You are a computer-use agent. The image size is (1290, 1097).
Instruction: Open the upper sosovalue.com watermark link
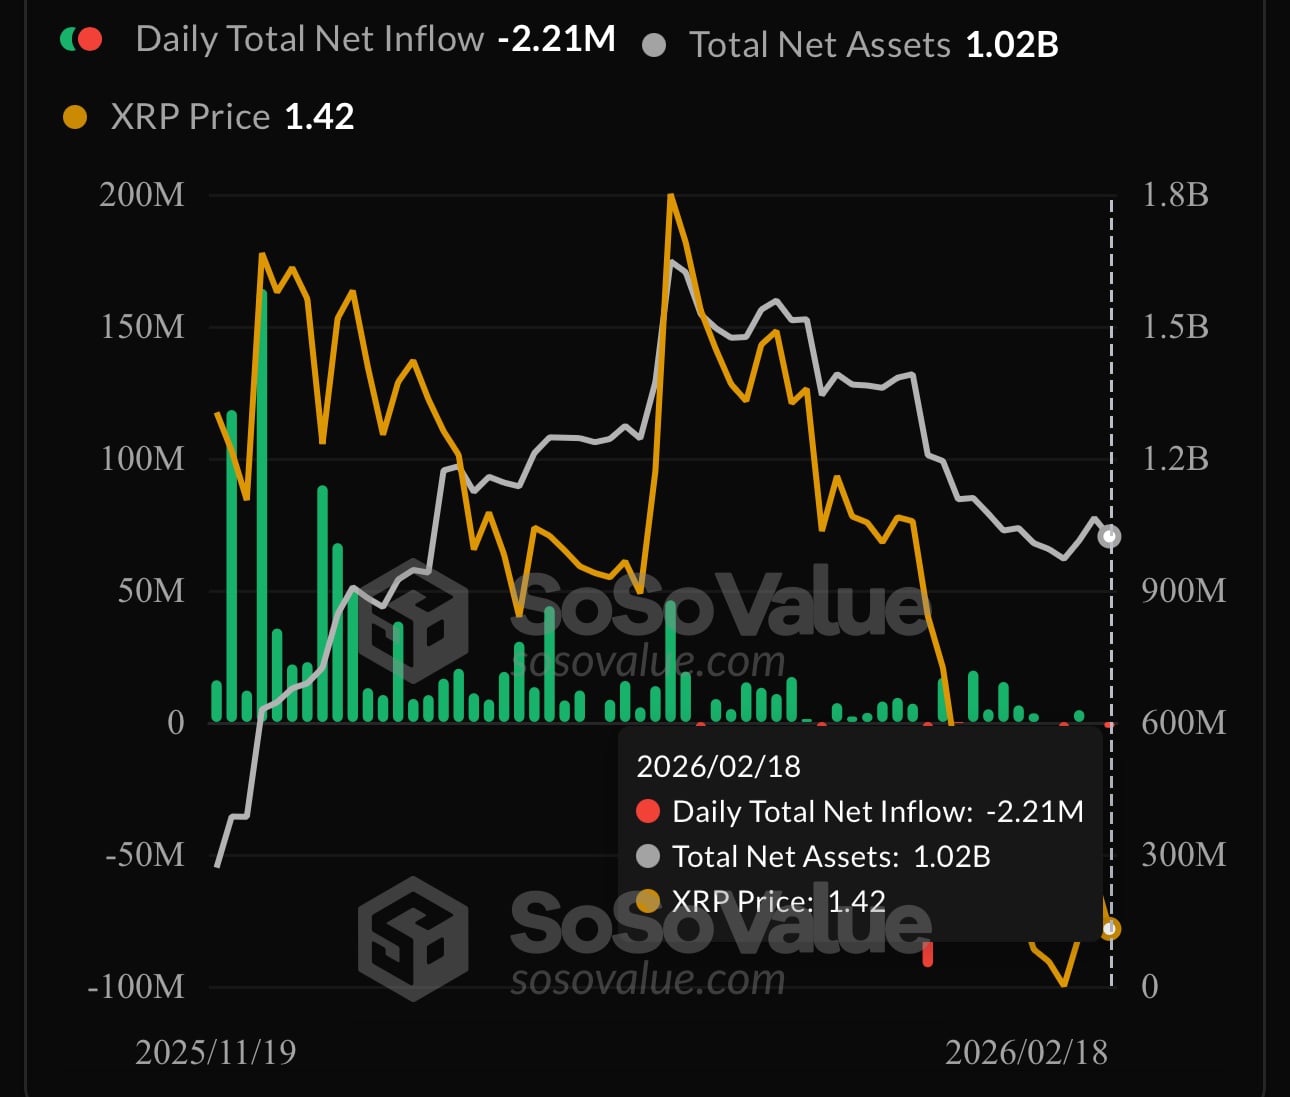647,662
